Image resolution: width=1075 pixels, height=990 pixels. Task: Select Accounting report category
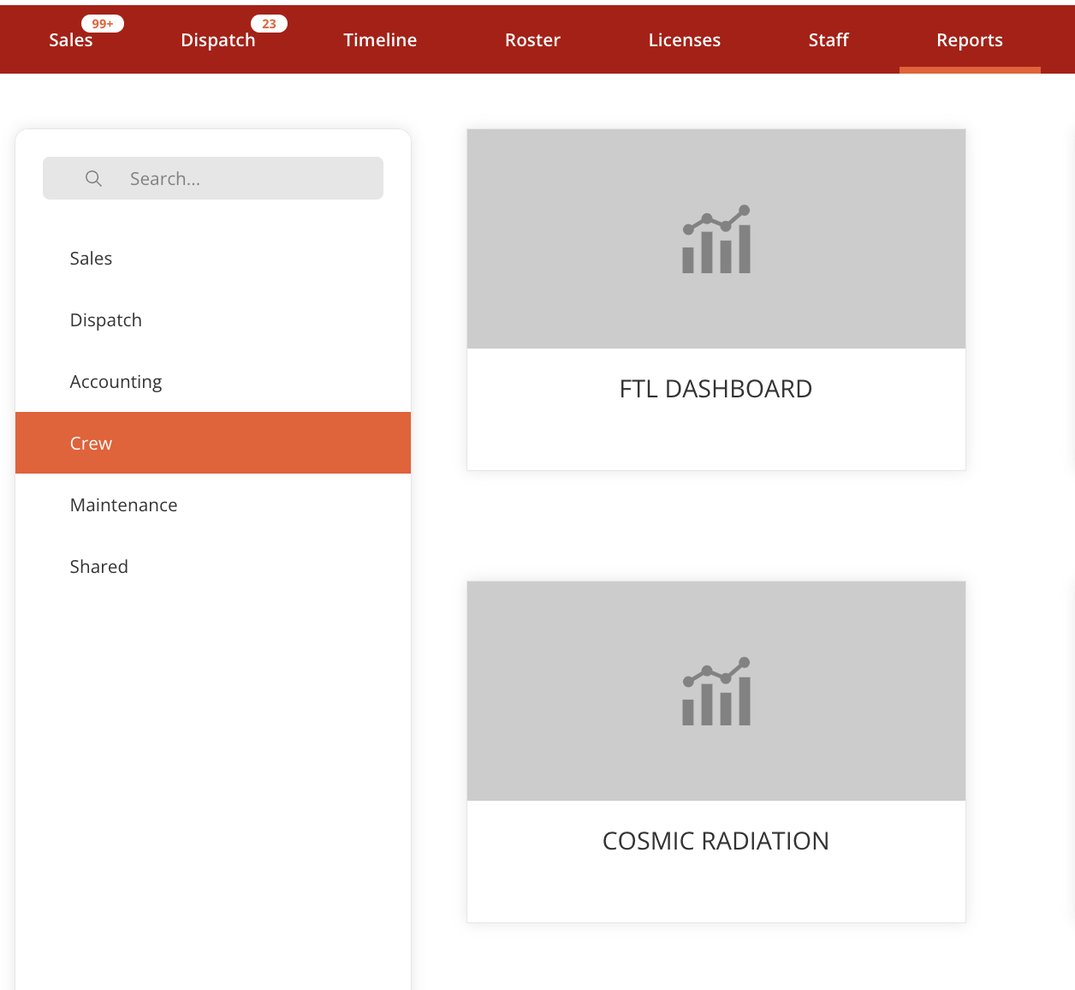116,382
